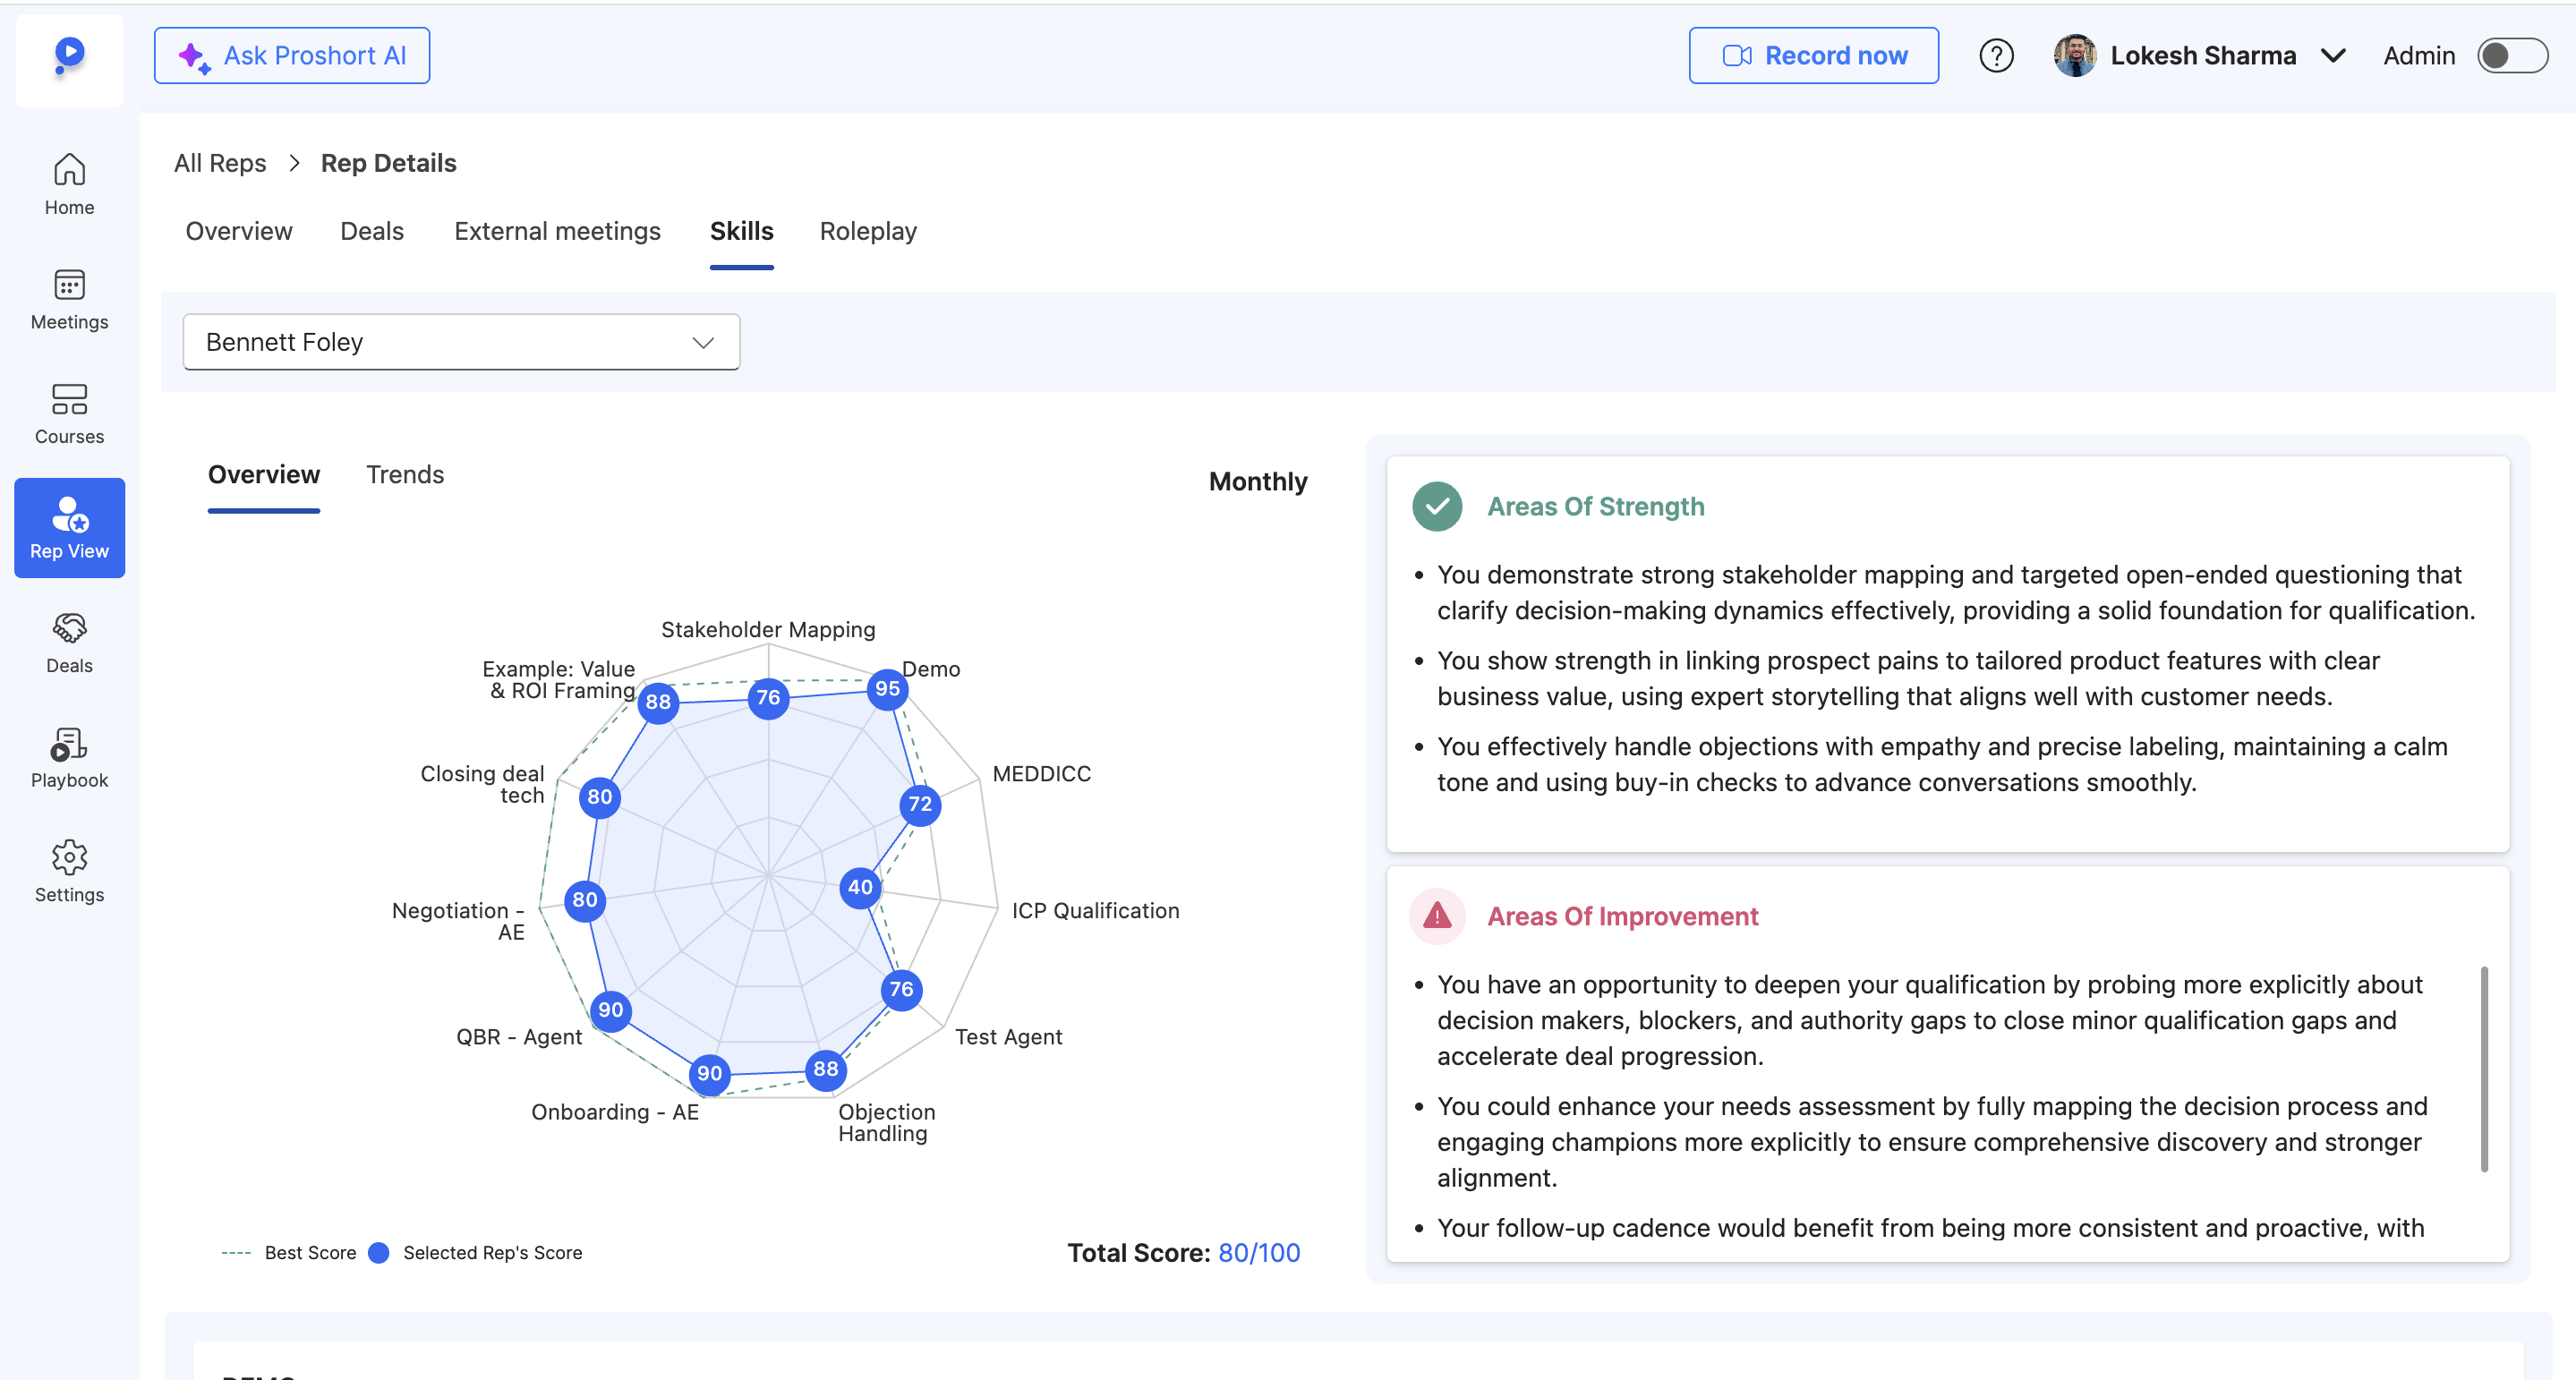Click the Proshort logo icon
Image resolution: width=2576 pixels, height=1380 pixels.
69,56
